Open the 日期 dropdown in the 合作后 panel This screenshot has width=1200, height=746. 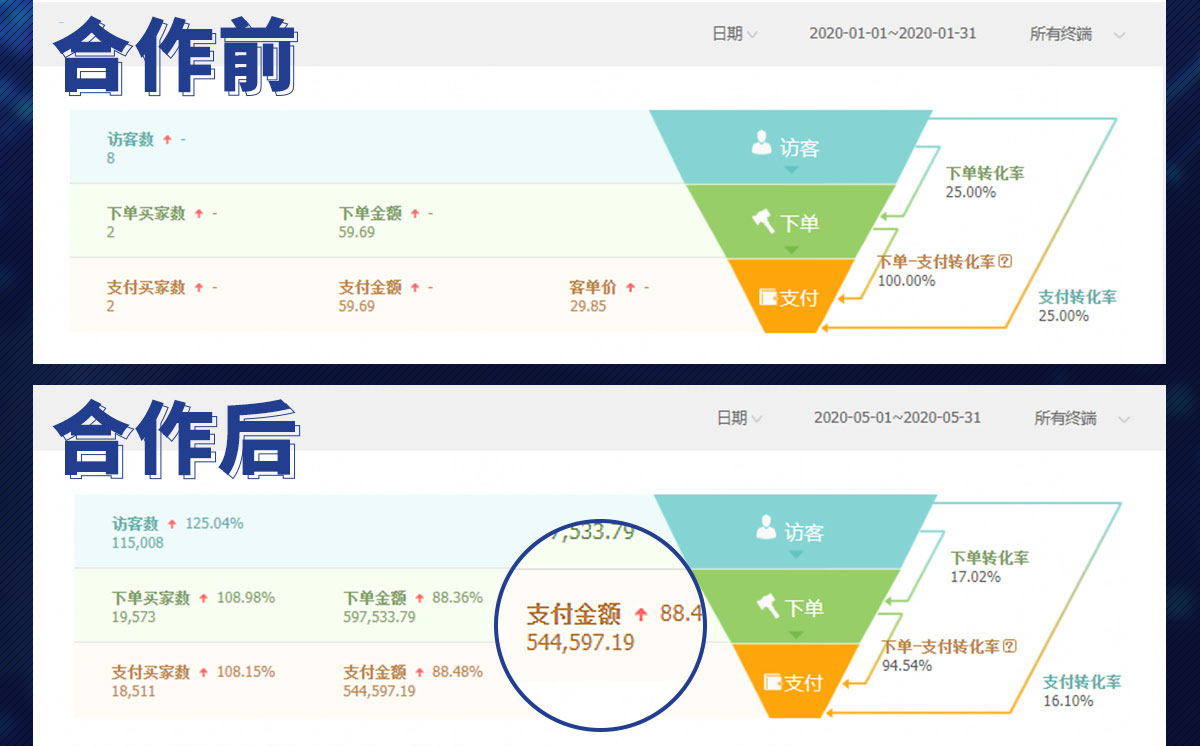740,418
